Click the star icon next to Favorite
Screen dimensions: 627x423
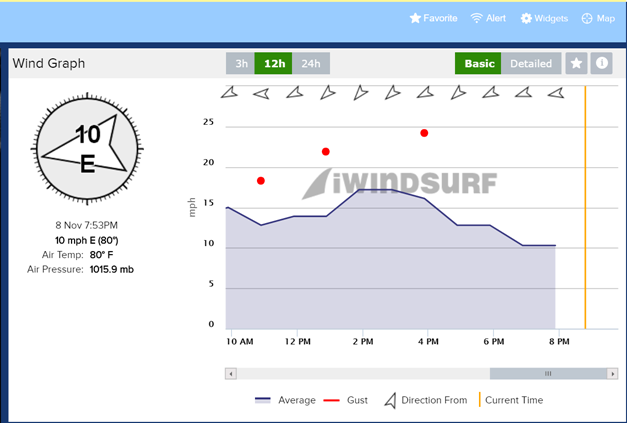415,18
